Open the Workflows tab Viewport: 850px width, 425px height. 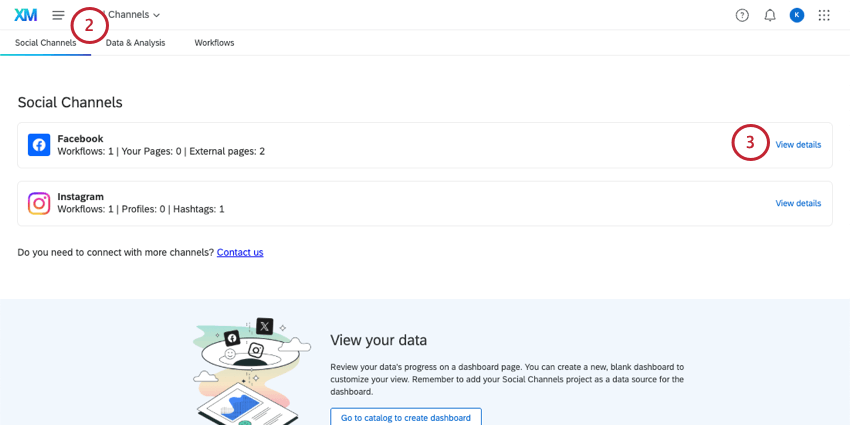pyautogui.click(x=214, y=43)
